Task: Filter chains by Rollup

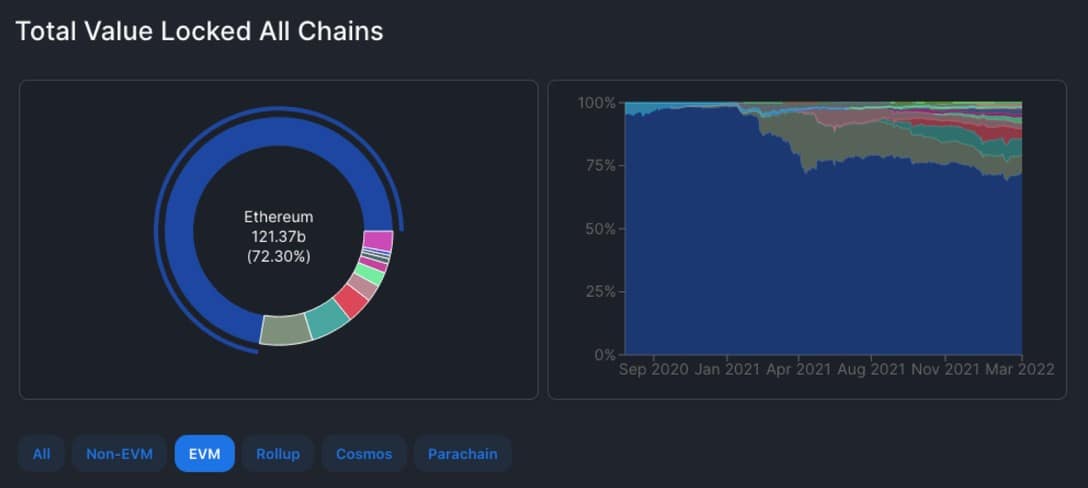Action: 277,453
